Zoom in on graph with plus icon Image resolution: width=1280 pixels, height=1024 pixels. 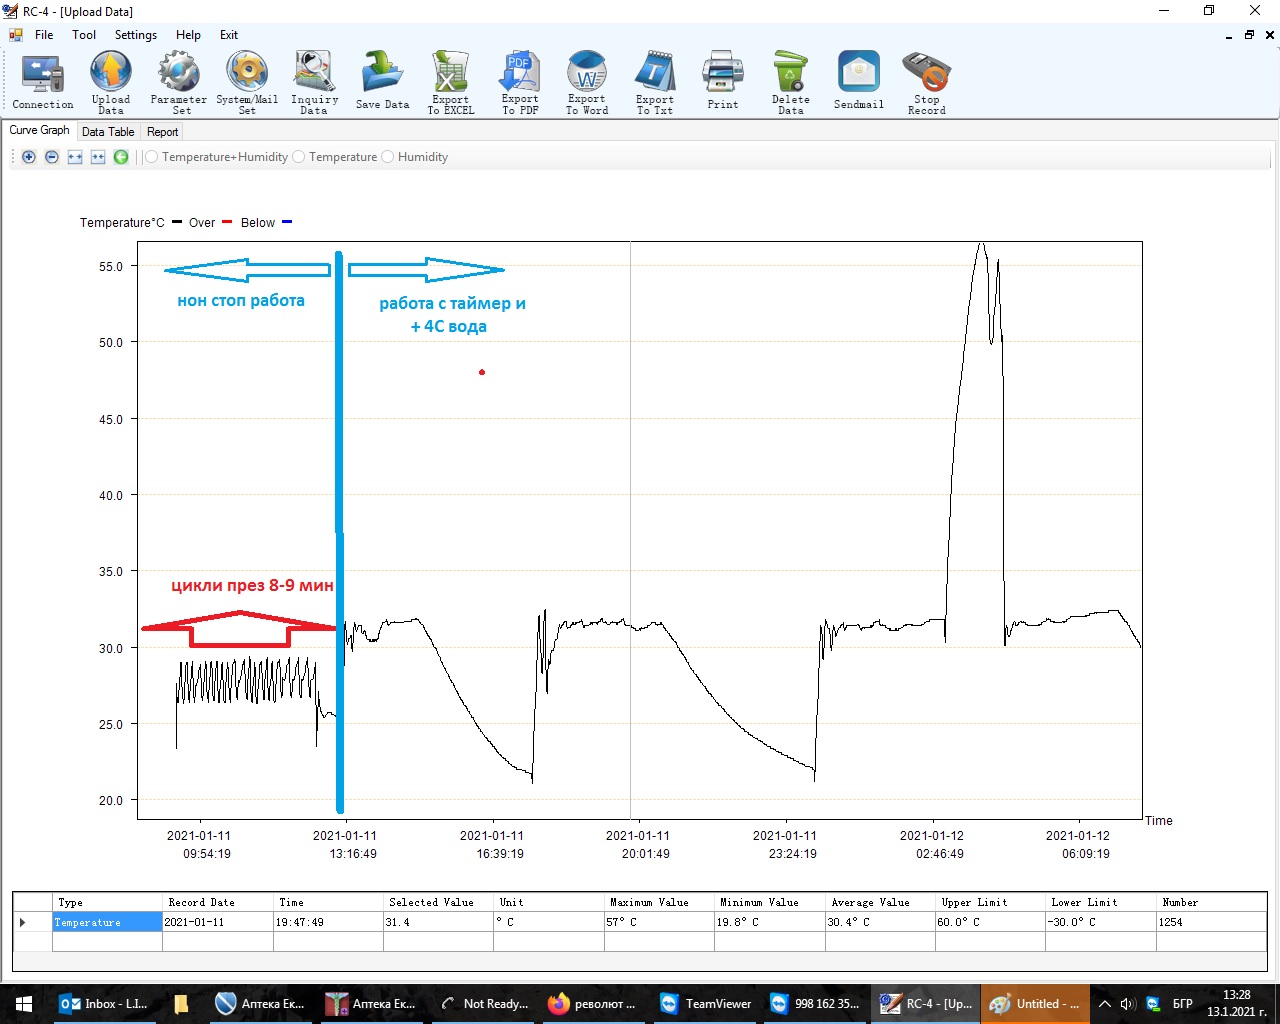coord(29,157)
